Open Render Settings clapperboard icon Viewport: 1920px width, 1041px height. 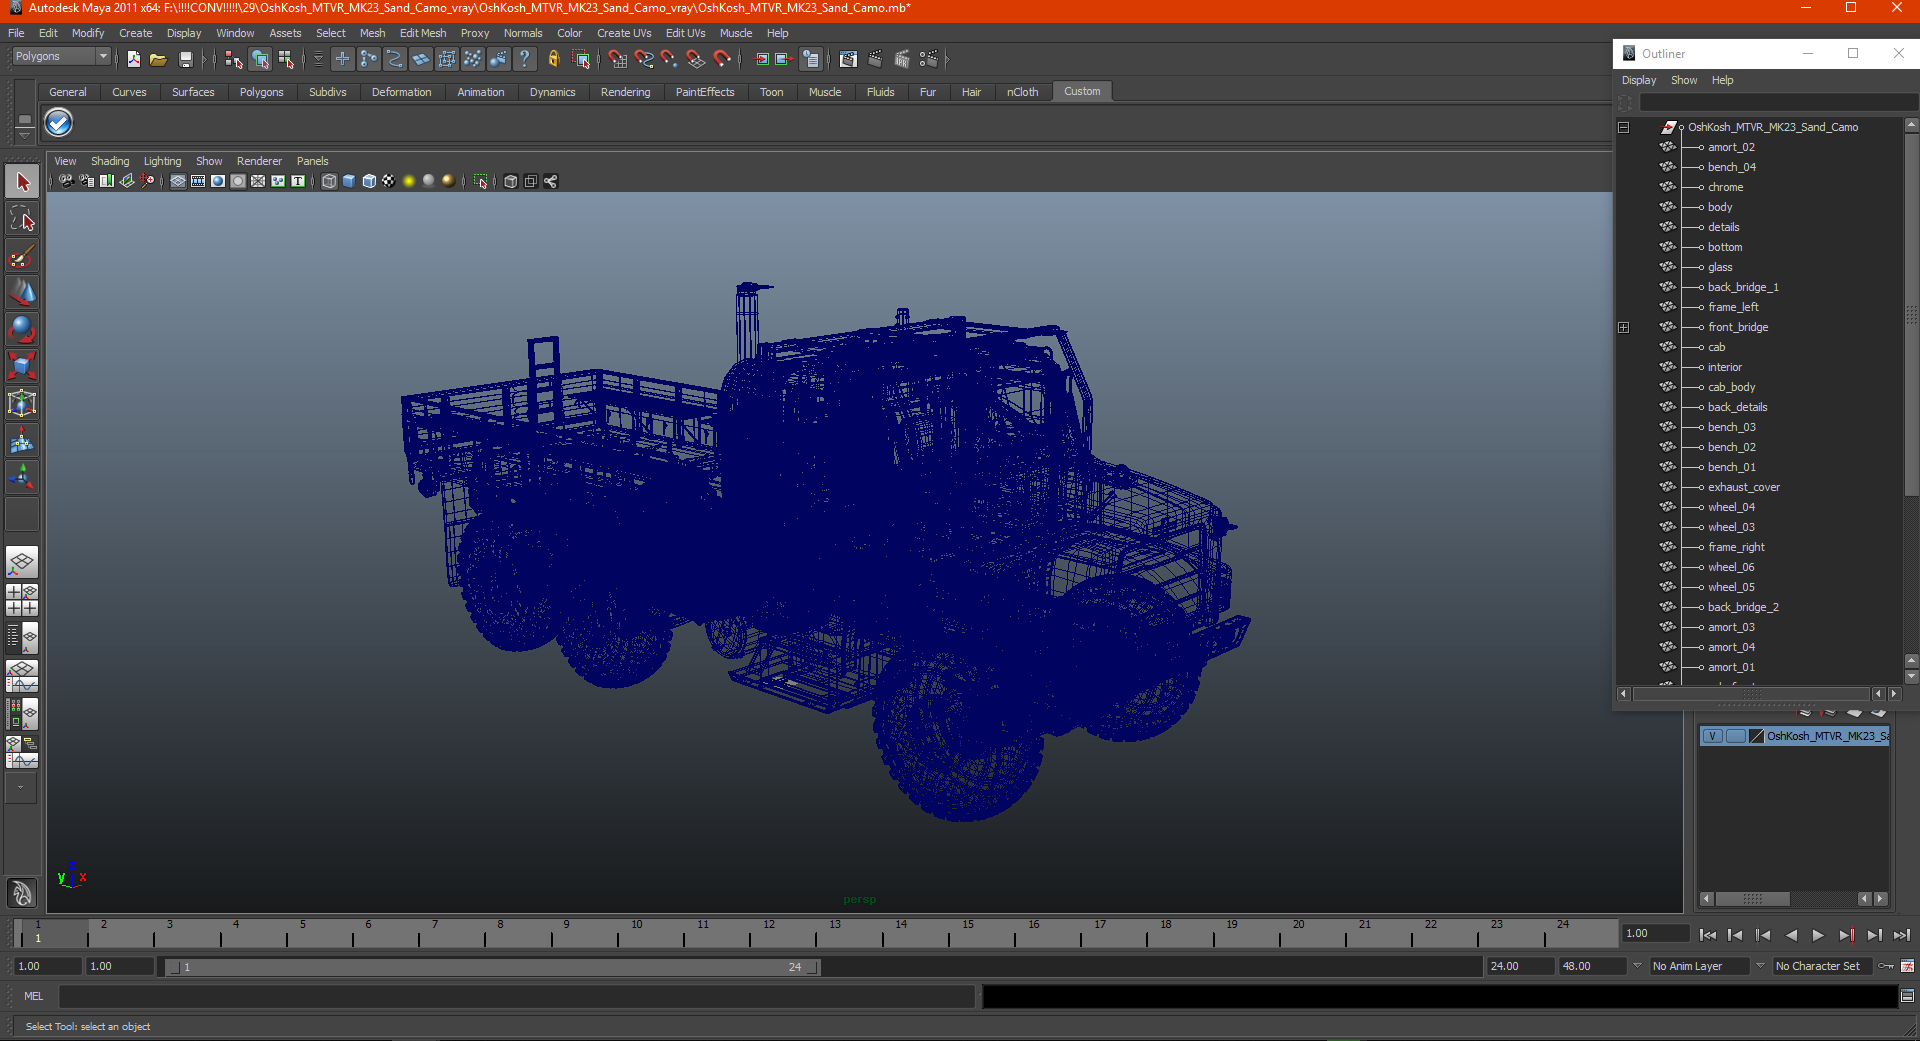[x=929, y=60]
